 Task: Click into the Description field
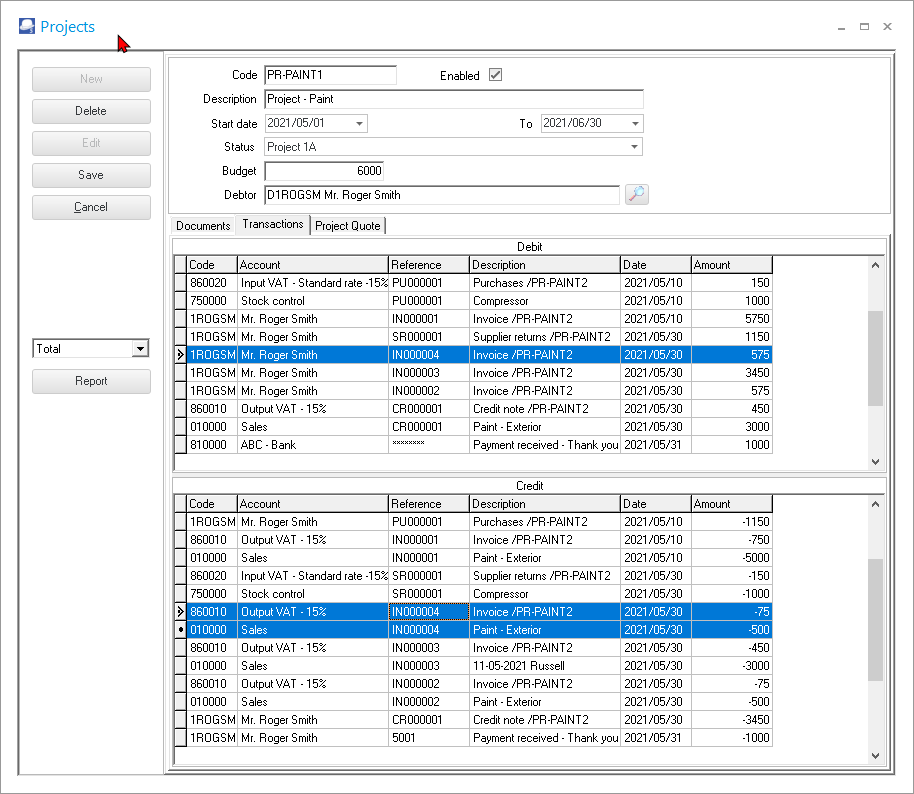click(453, 99)
